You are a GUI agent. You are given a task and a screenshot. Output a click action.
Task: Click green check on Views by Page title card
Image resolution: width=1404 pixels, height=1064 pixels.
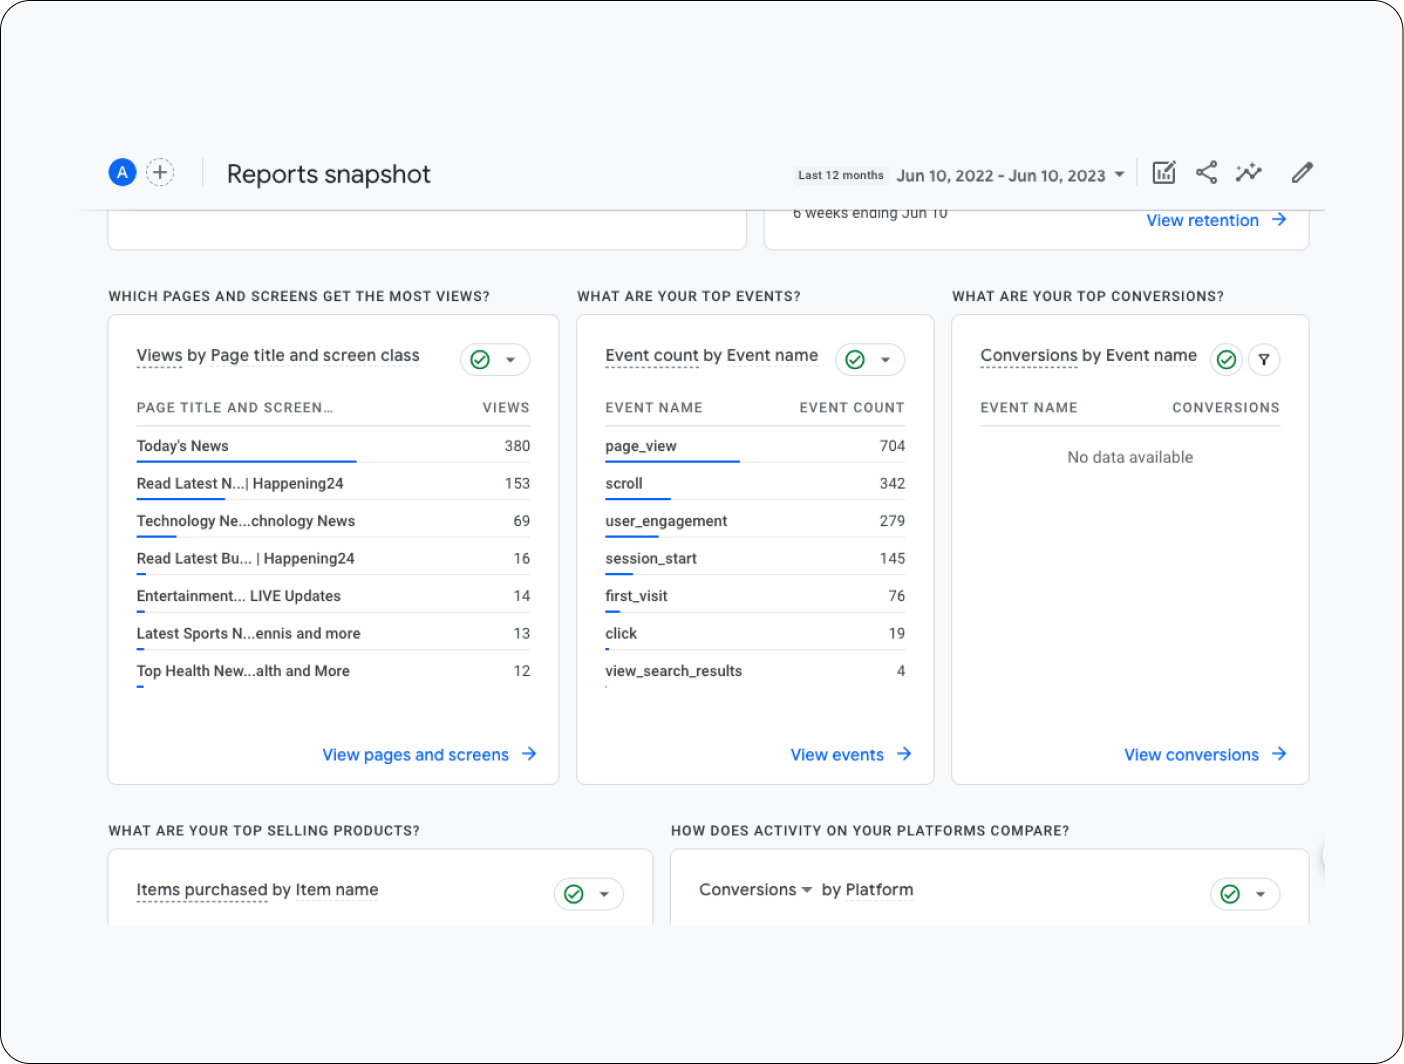[x=480, y=359]
